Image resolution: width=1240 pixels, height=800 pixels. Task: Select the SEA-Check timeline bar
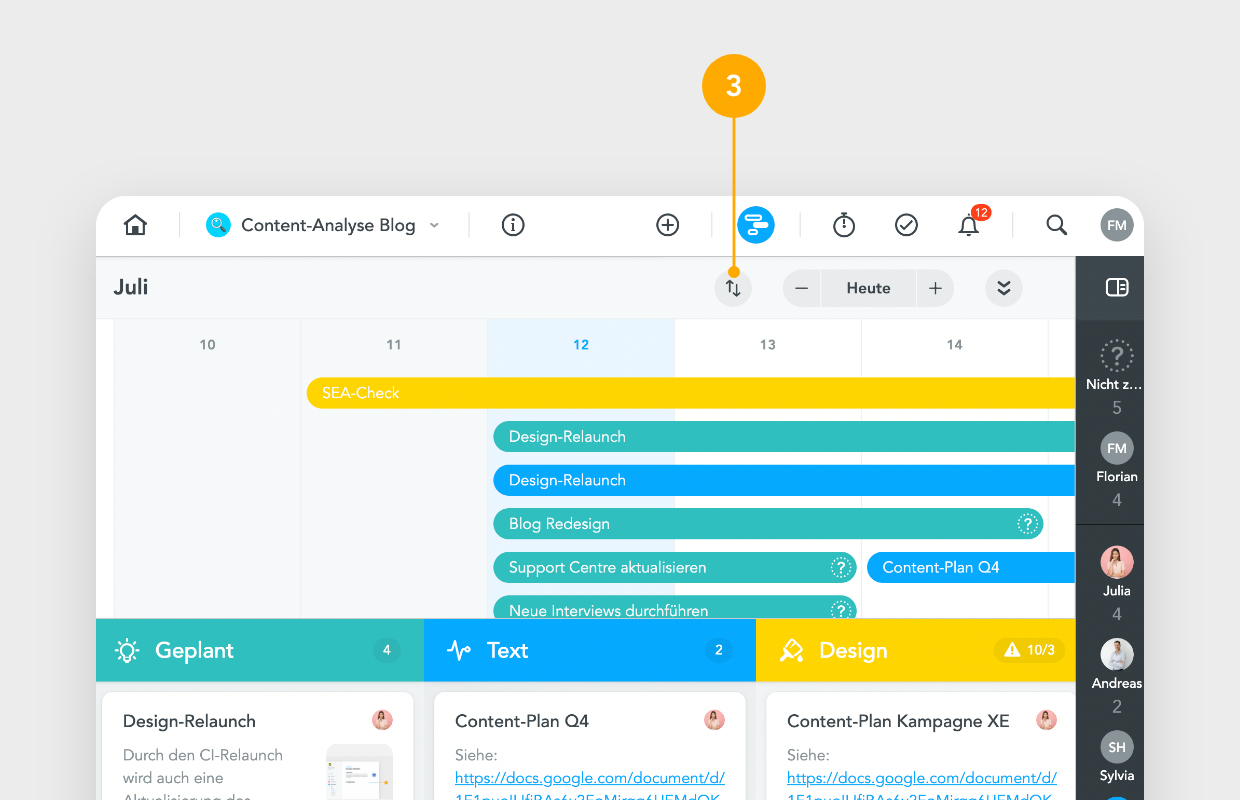click(x=691, y=393)
